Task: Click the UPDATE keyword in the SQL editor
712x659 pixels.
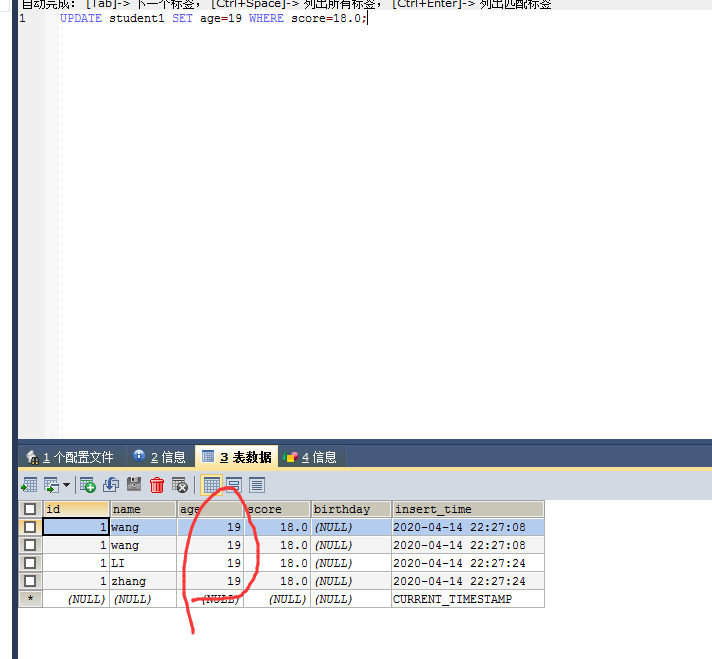Action: click(x=81, y=18)
